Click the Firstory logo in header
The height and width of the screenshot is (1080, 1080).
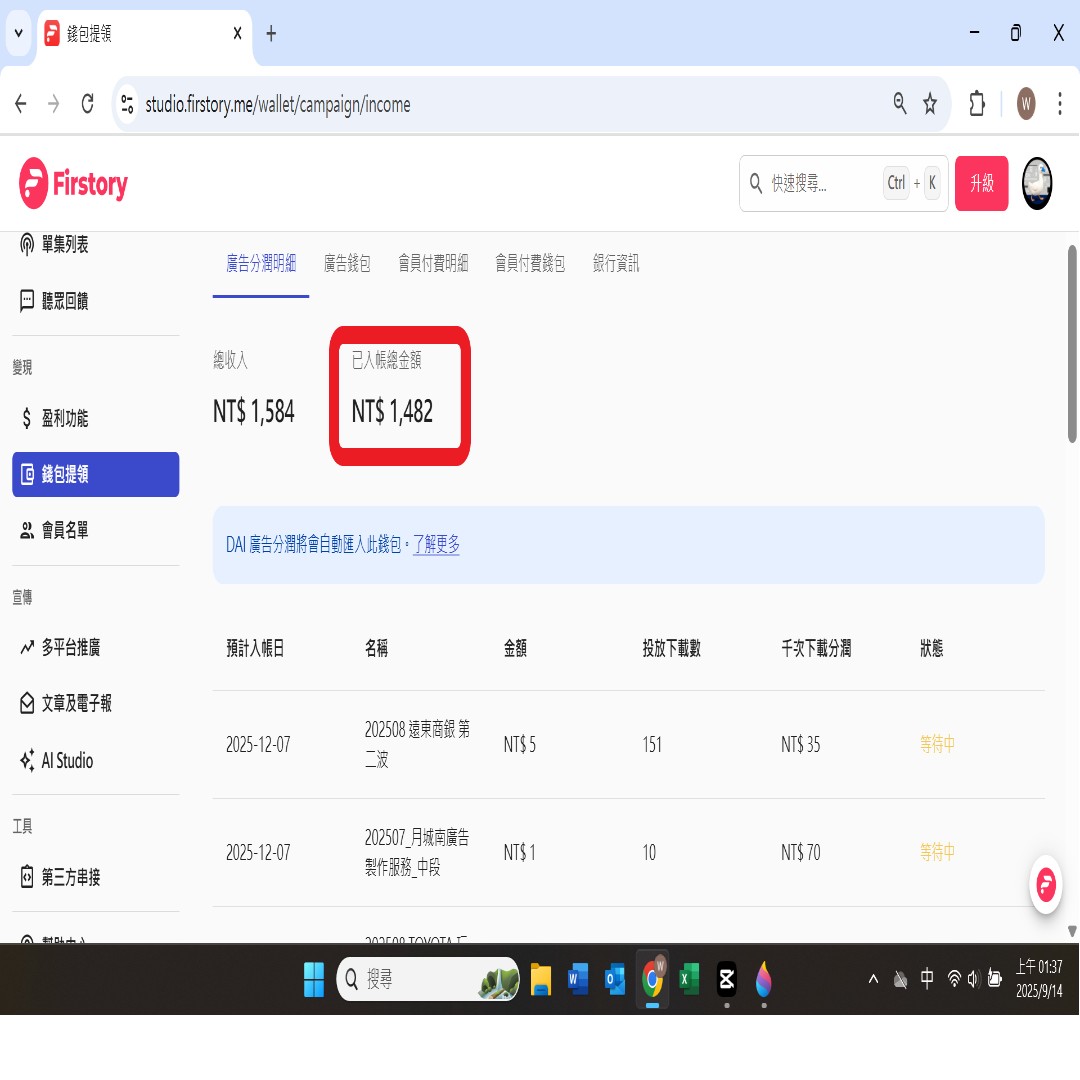(74, 184)
